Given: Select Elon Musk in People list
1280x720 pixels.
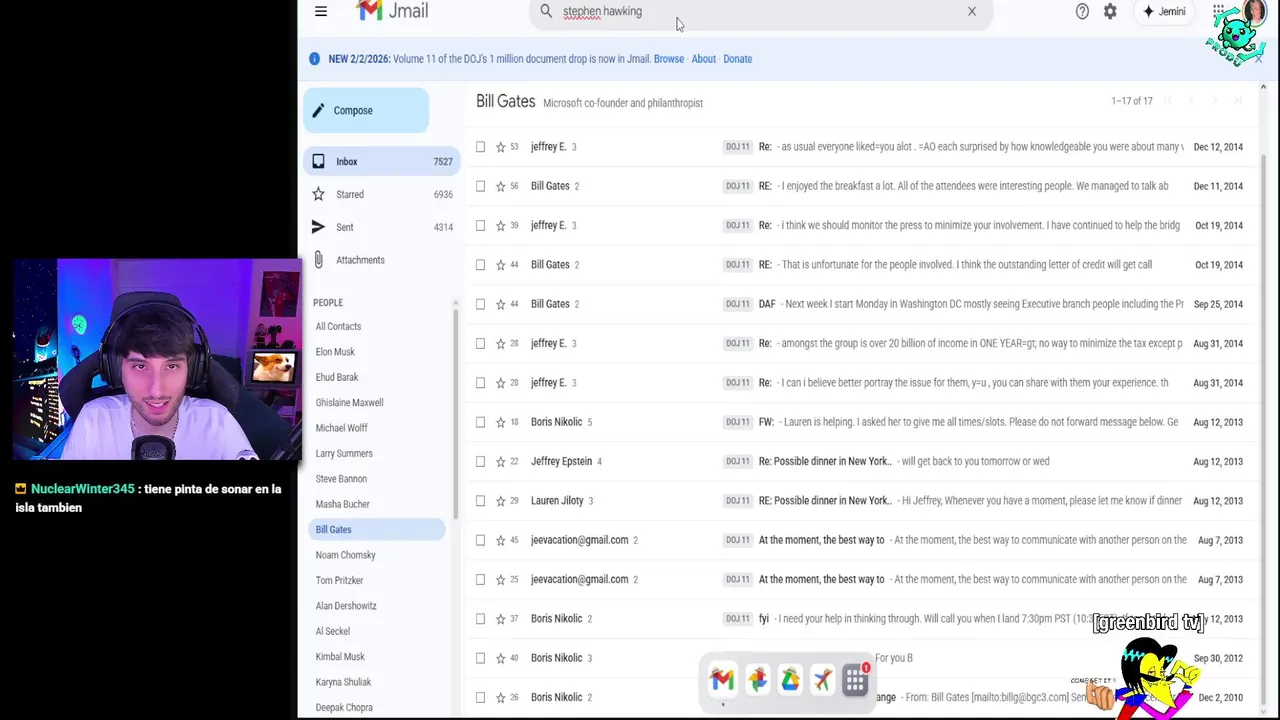Looking at the screenshot, I should (x=335, y=352).
